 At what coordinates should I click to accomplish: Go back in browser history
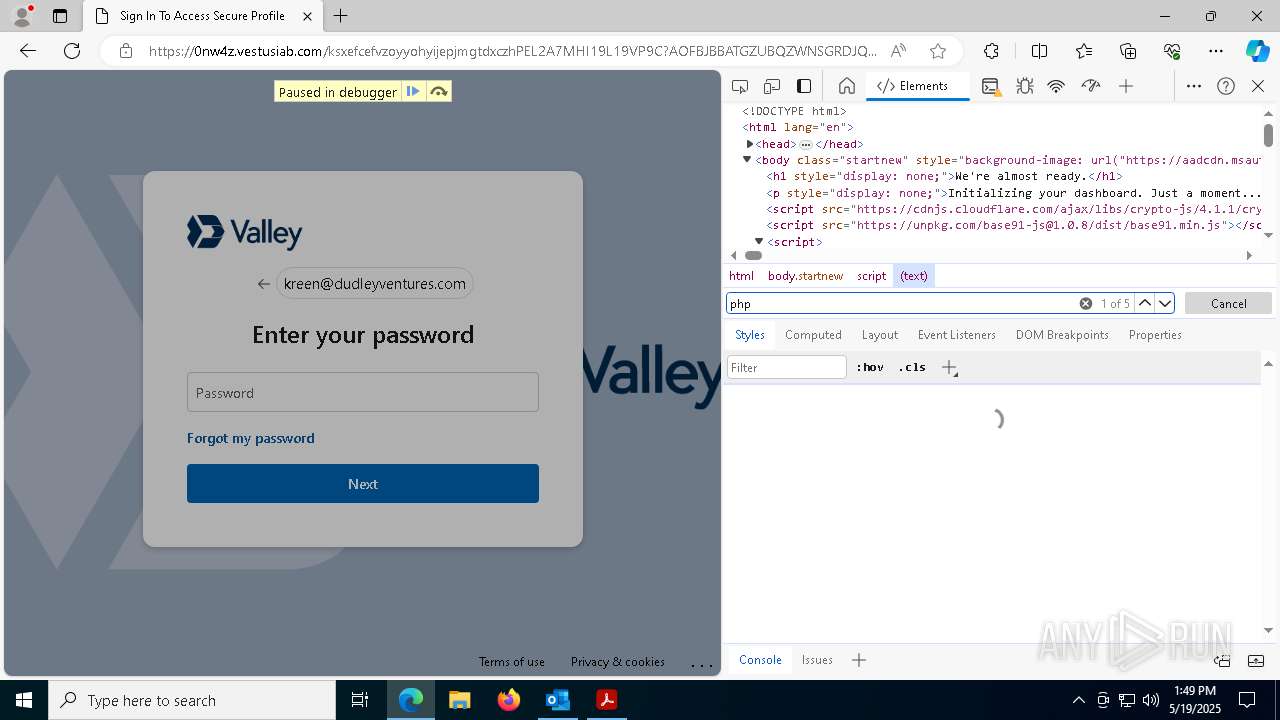point(28,51)
